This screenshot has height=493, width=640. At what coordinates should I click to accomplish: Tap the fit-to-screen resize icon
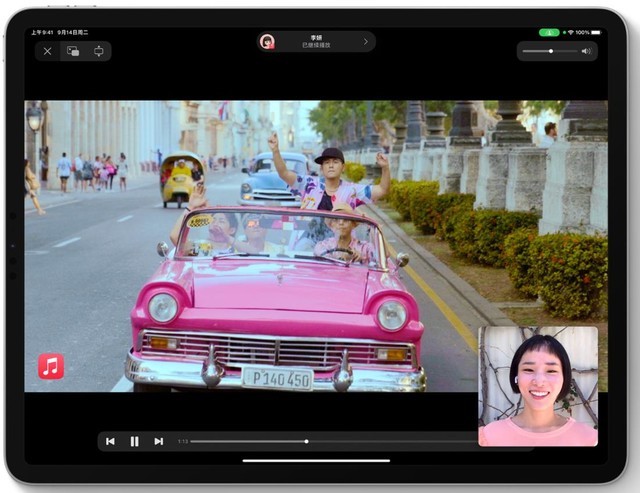(x=98, y=51)
